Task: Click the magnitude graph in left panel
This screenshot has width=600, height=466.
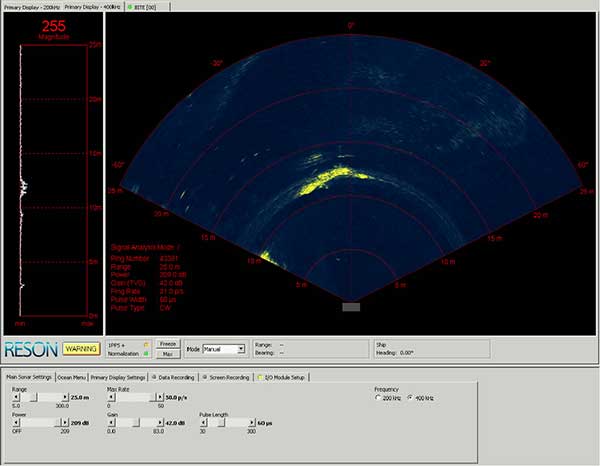Action: [x=52, y=180]
